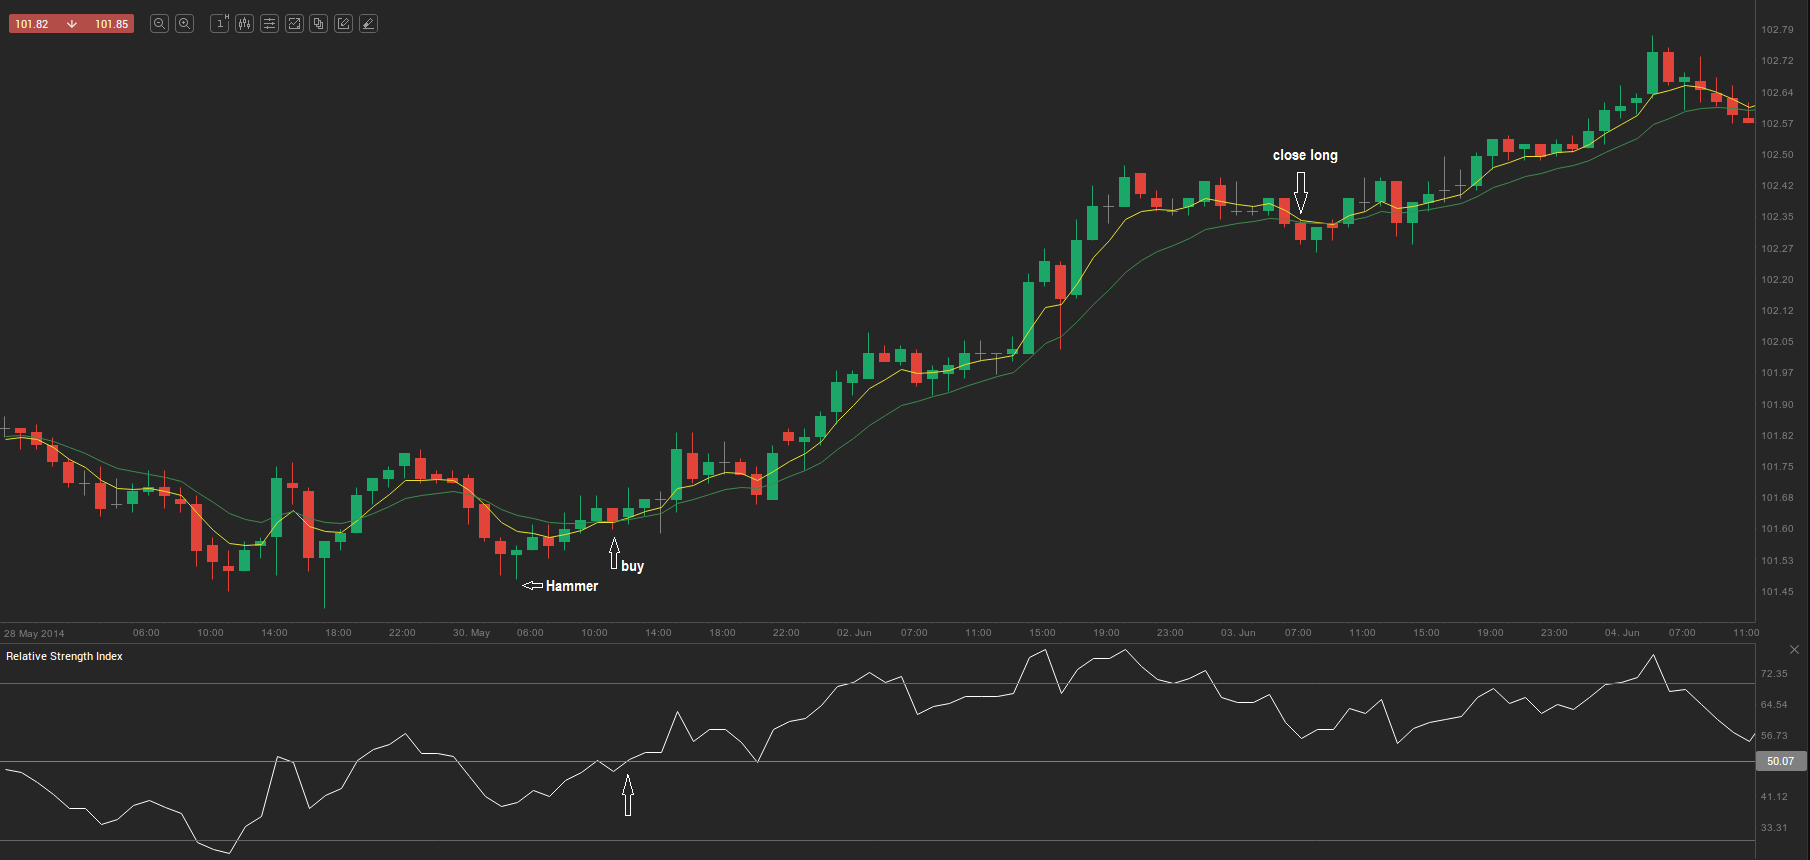The width and height of the screenshot is (1810, 860).
Task: Click the red 101.82 / 101.85 price button
Action: 71,24
